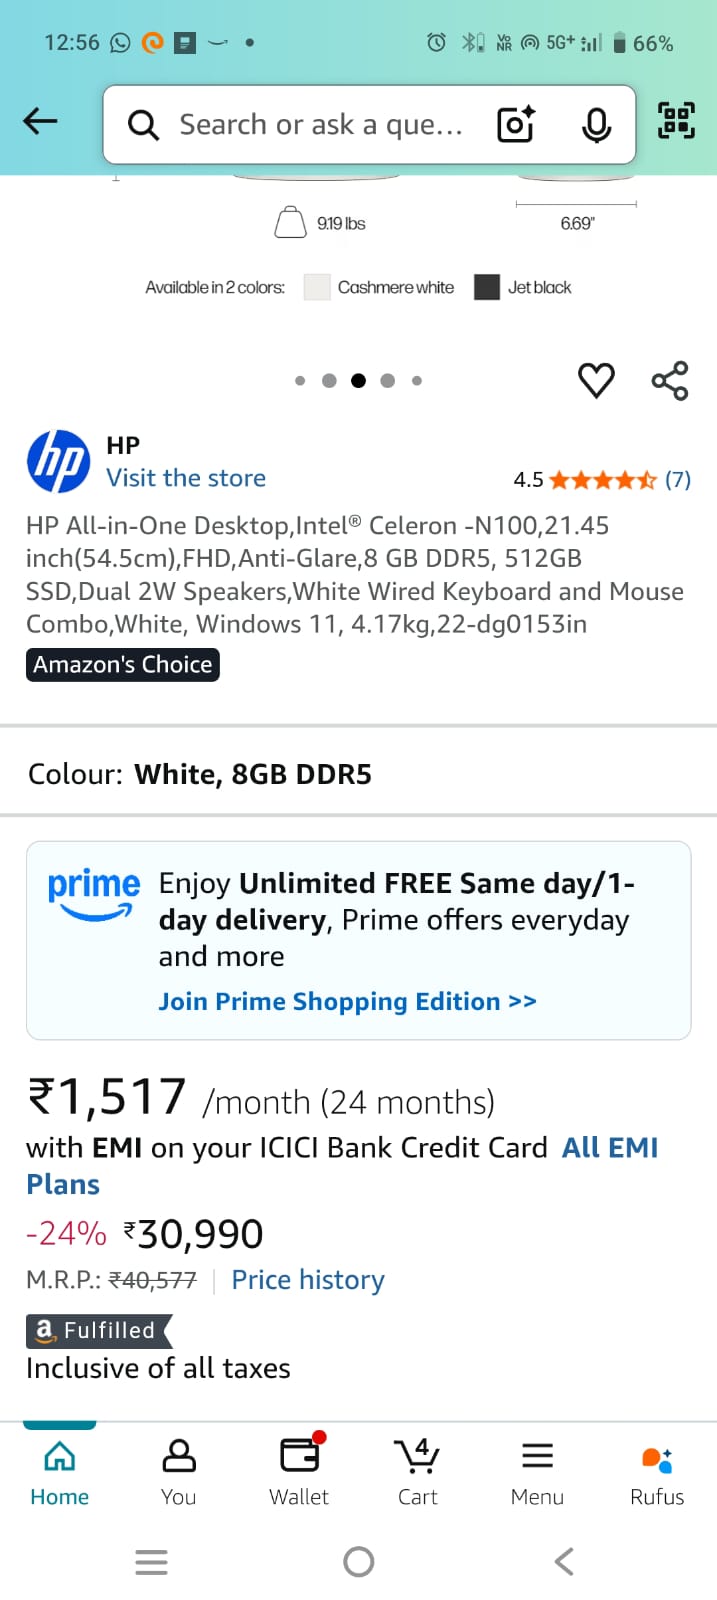
Task: Switch to the Wallet tab
Action: click(x=299, y=1471)
